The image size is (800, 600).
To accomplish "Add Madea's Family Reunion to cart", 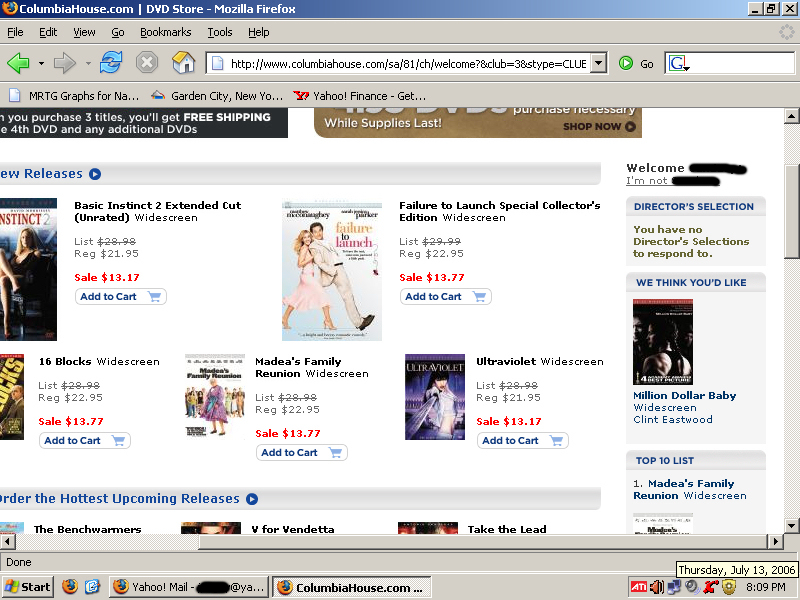I will [x=302, y=453].
